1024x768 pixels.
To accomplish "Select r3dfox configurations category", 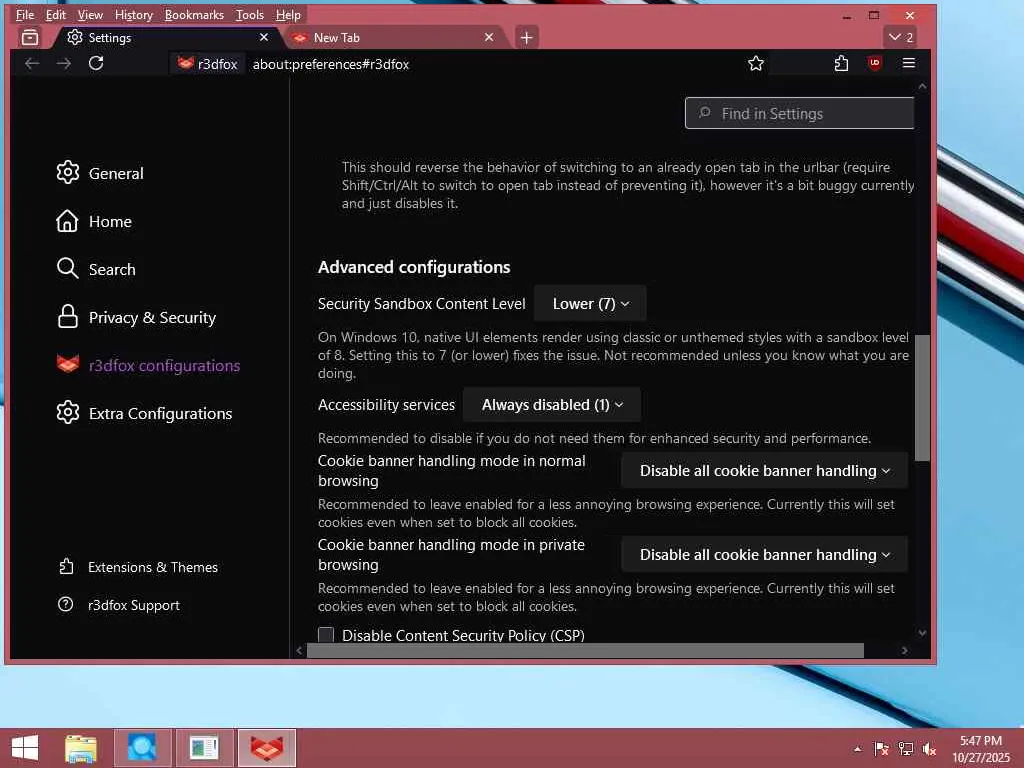I will point(148,366).
